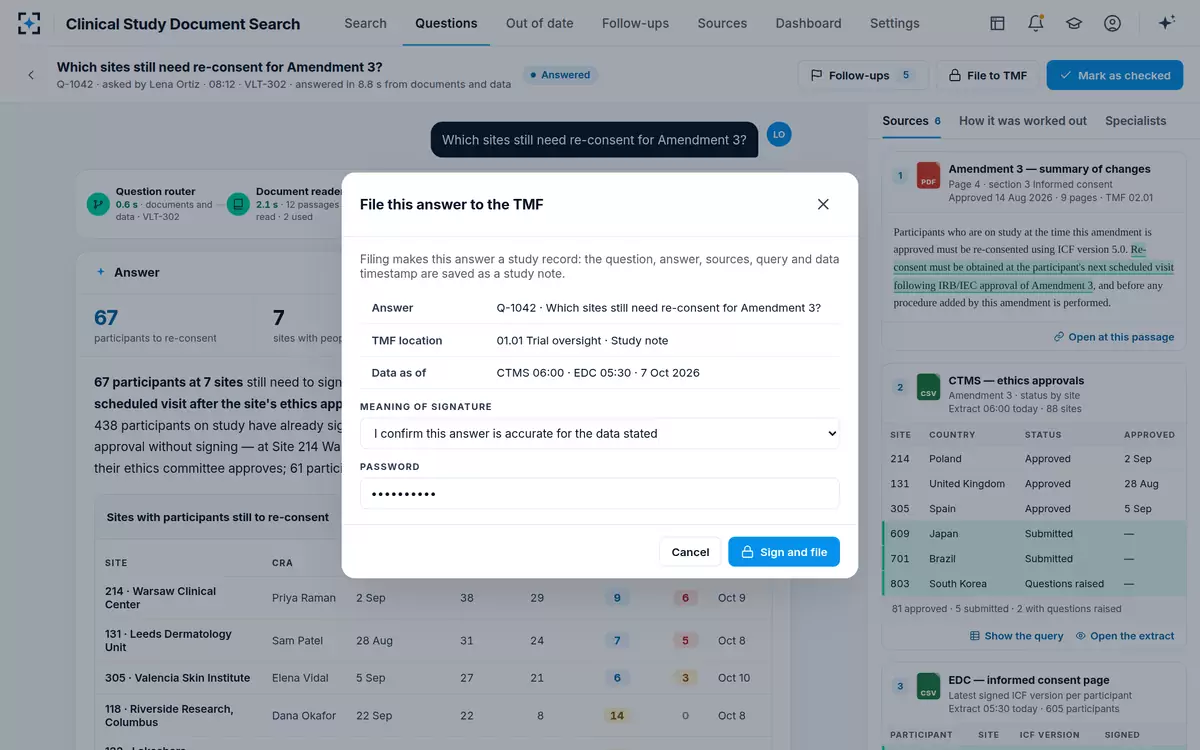This screenshot has width=1200, height=750.
Task: Open the Out of date tab
Action: 540,23
